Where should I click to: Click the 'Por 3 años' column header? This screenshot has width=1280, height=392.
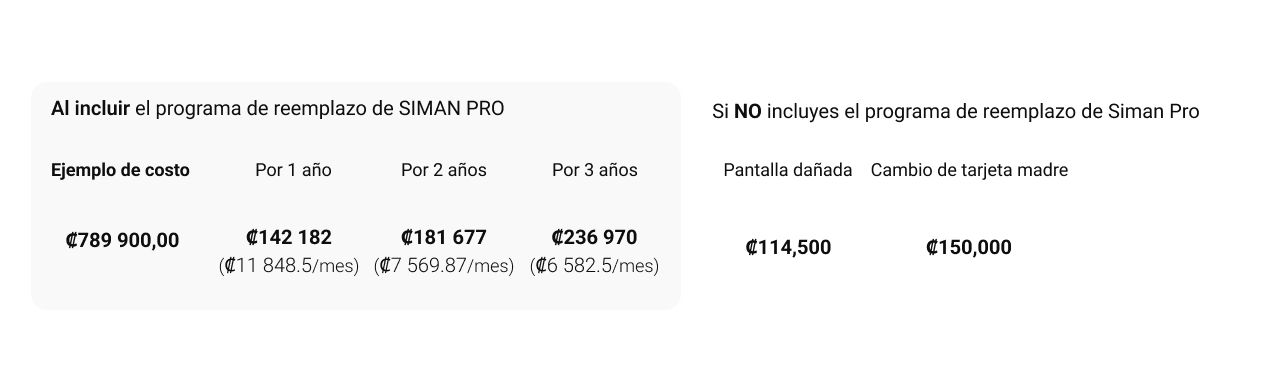pos(595,170)
